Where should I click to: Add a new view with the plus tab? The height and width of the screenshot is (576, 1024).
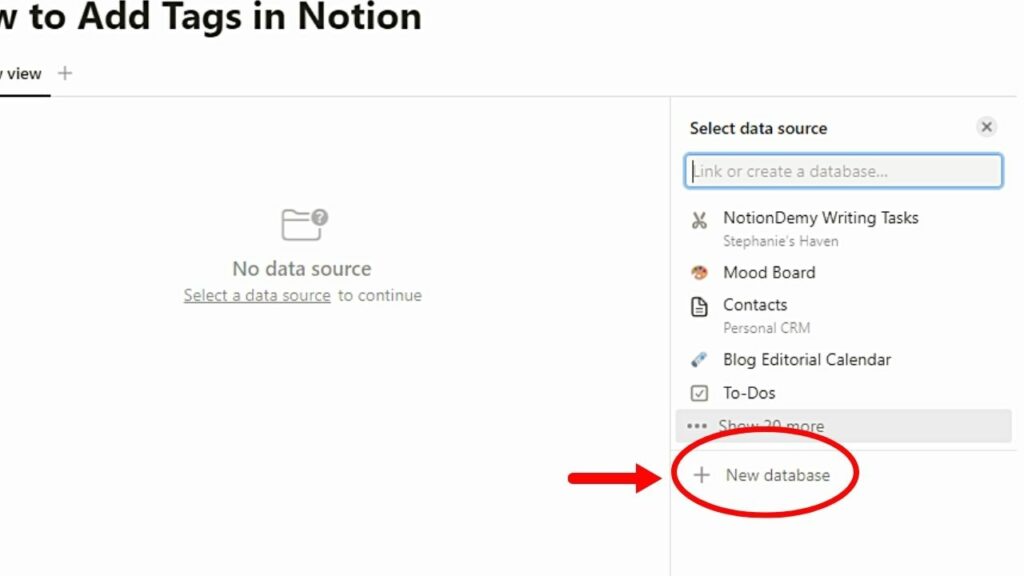[x=64, y=73]
